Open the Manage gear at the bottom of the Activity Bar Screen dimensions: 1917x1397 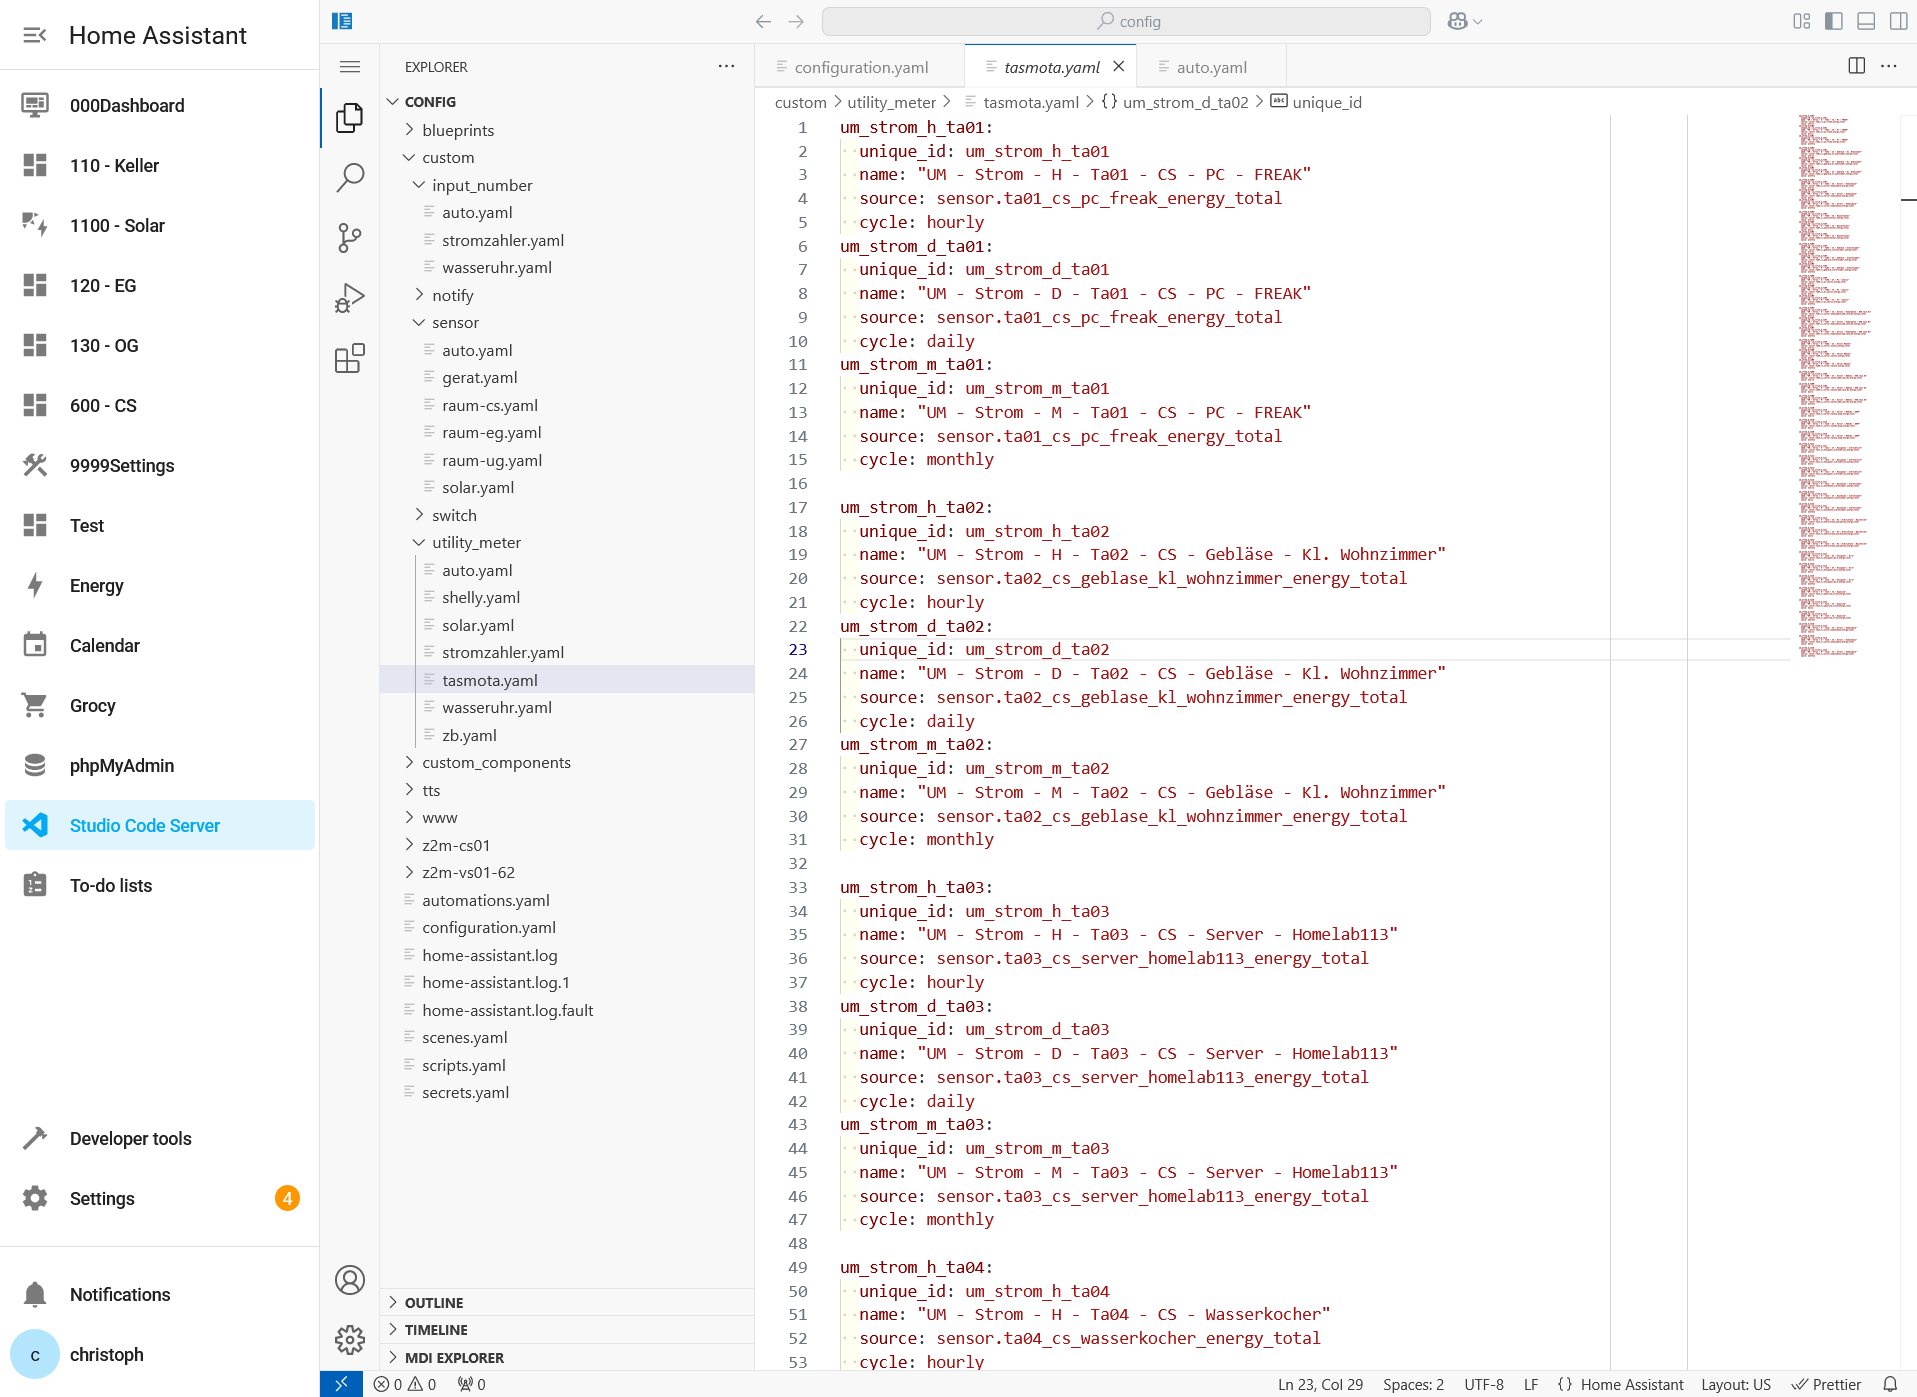tap(349, 1339)
